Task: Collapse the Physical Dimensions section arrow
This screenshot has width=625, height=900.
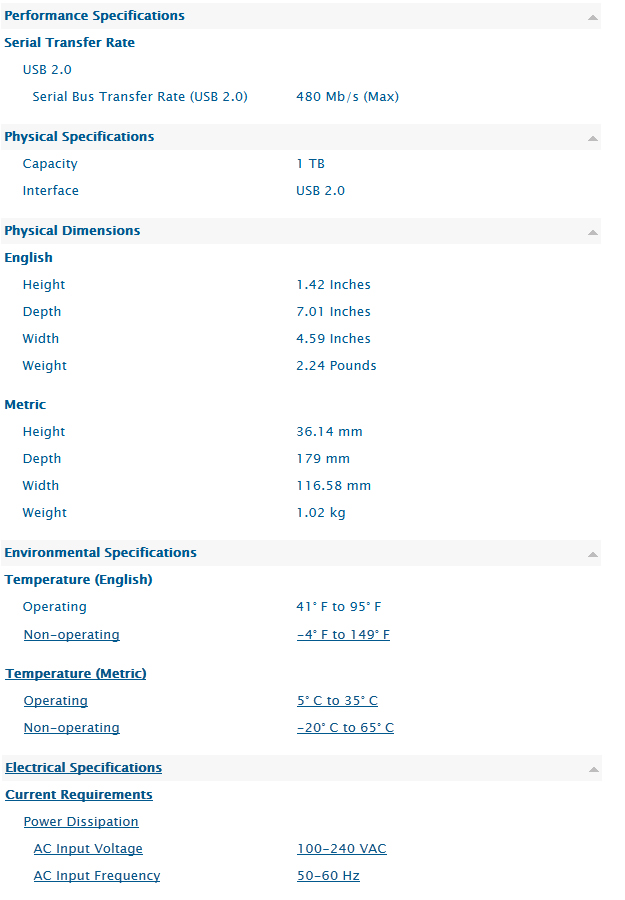Action: [x=593, y=232]
